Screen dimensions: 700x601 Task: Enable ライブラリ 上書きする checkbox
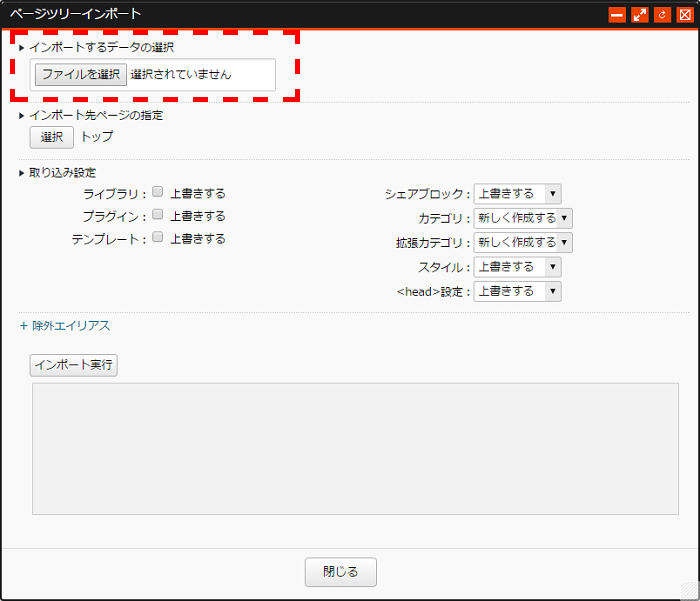pyautogui.click(x=157, y=192)
